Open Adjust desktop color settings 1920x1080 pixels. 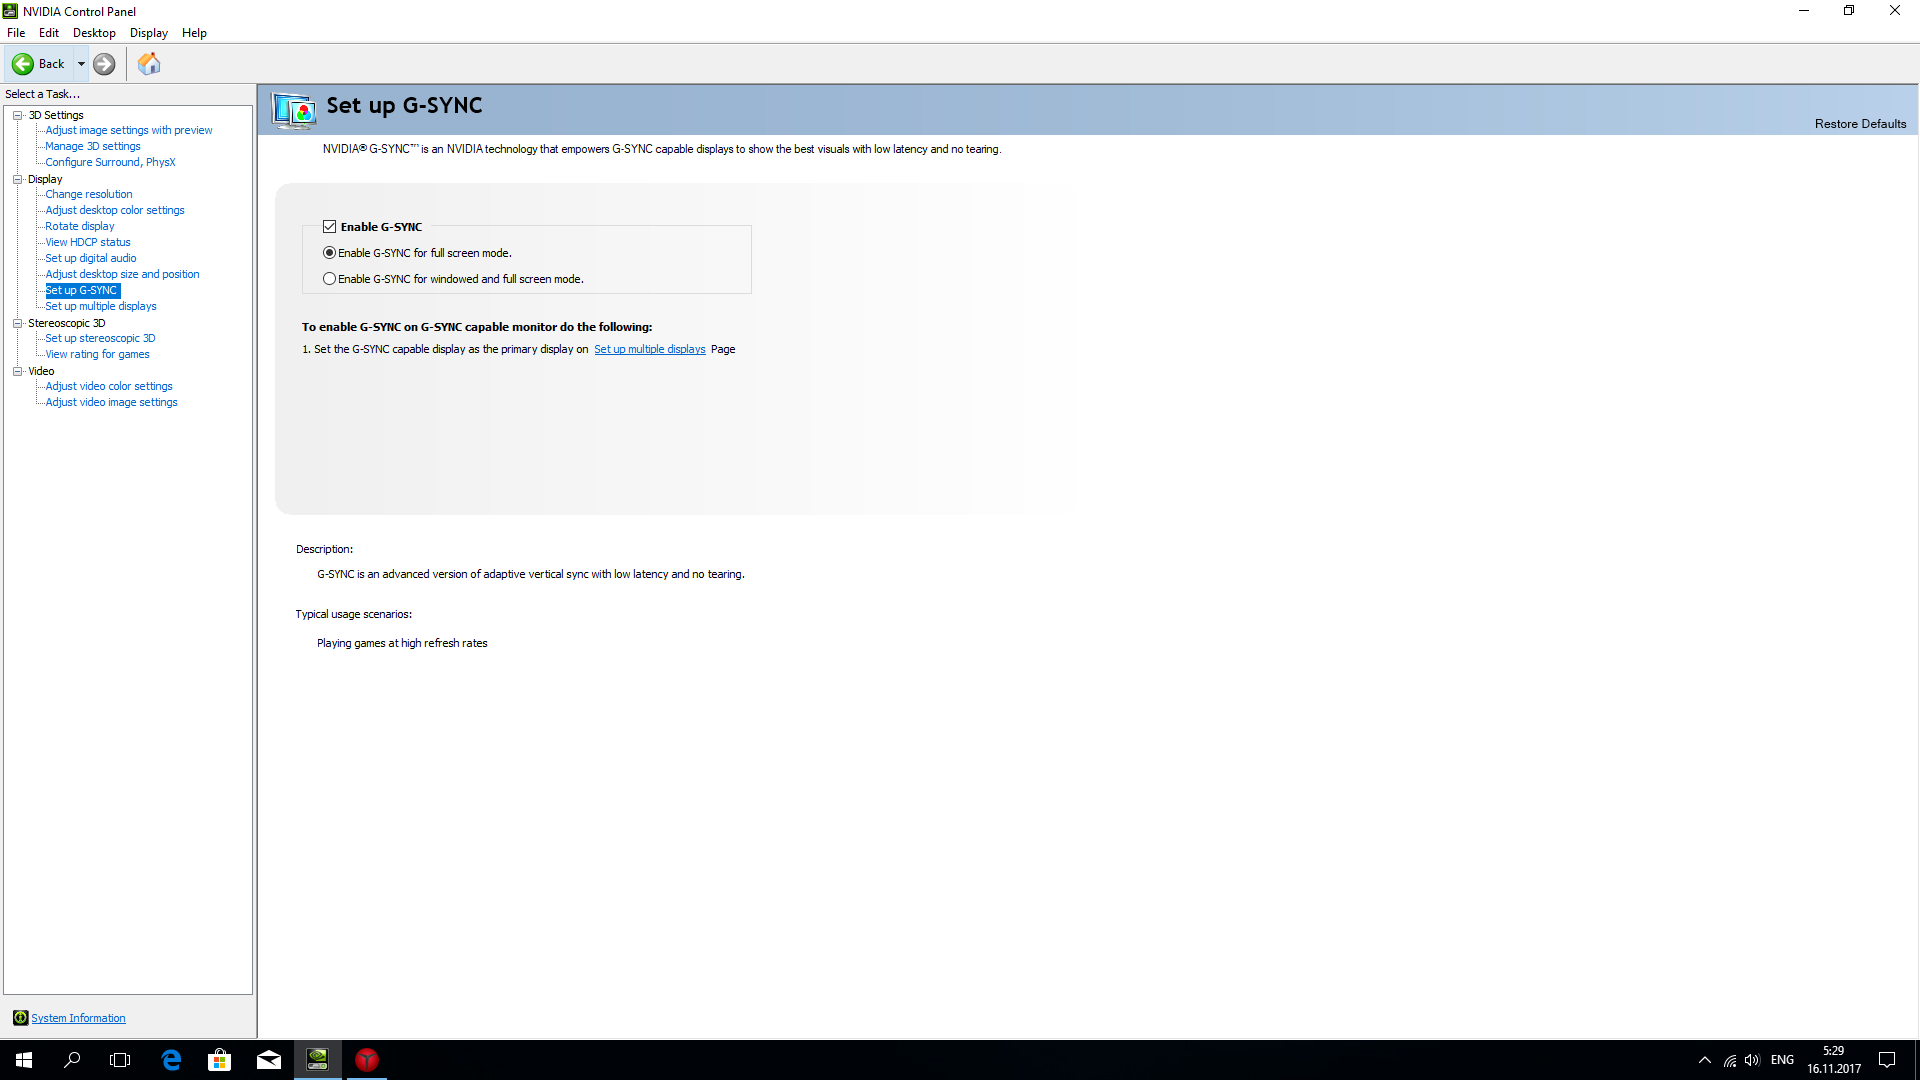click(115, 210)
